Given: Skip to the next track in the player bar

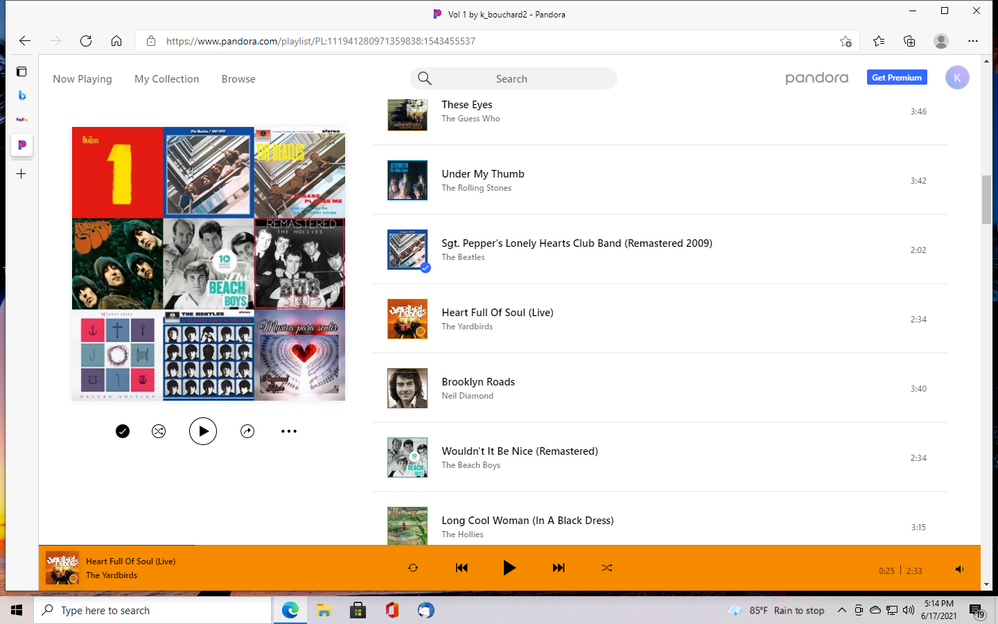Looking at the screenshot, I should coord(558,567).
